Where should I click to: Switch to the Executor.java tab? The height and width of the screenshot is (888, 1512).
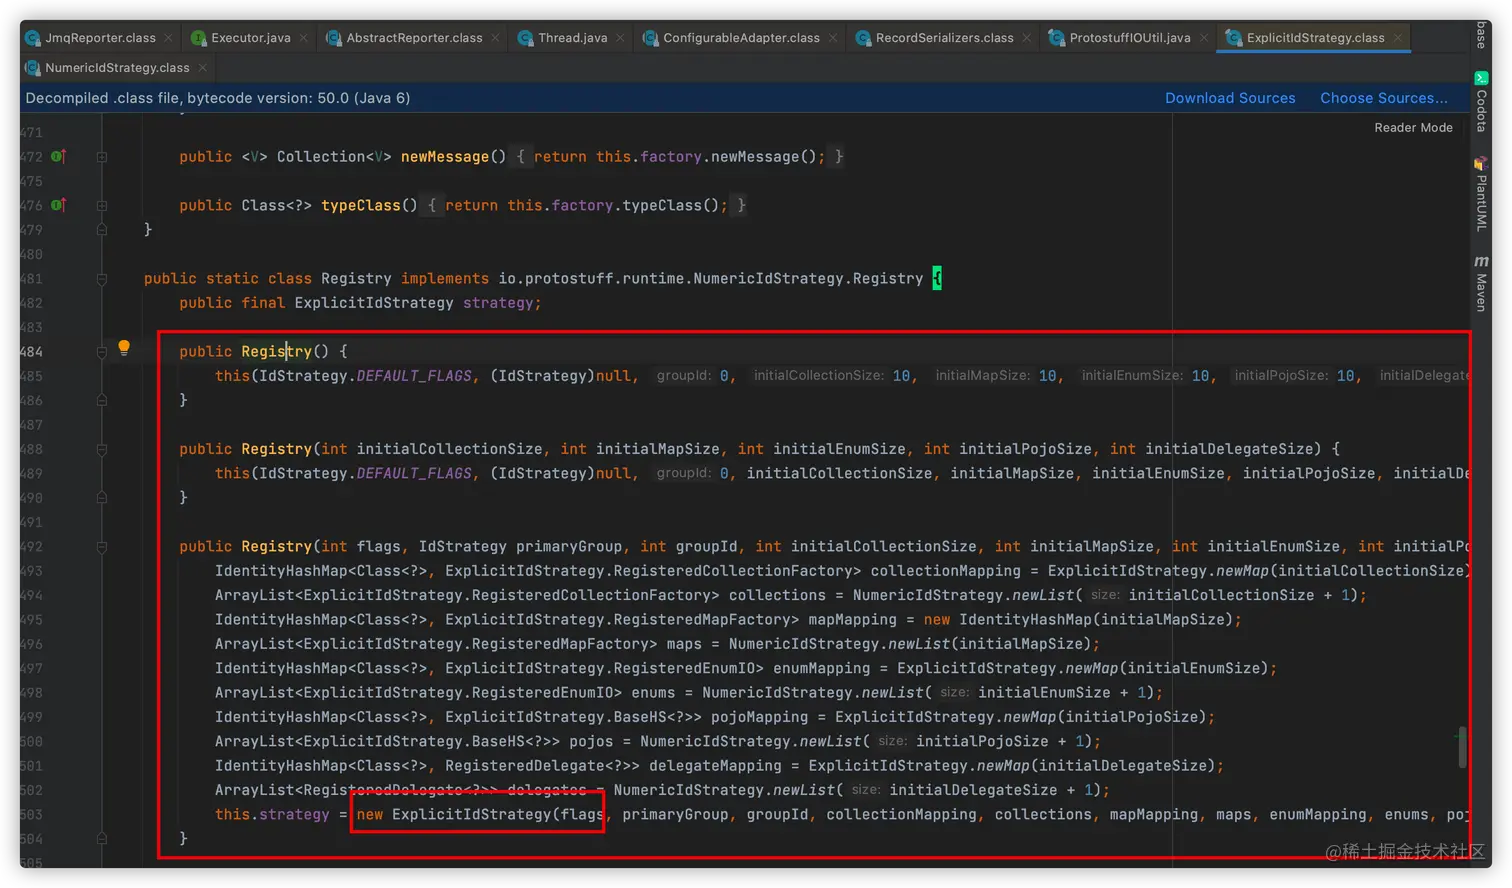(250, 38)
